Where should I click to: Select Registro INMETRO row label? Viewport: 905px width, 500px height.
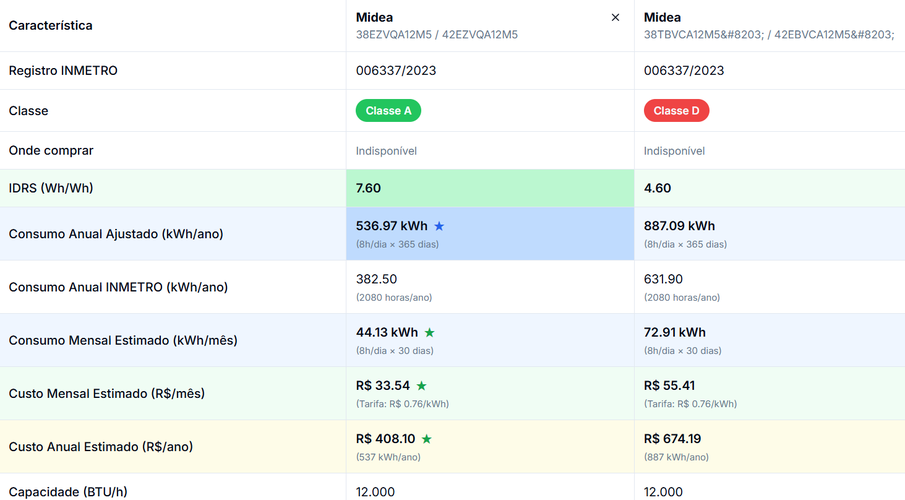pyautogui.click(x=63, y=70)
